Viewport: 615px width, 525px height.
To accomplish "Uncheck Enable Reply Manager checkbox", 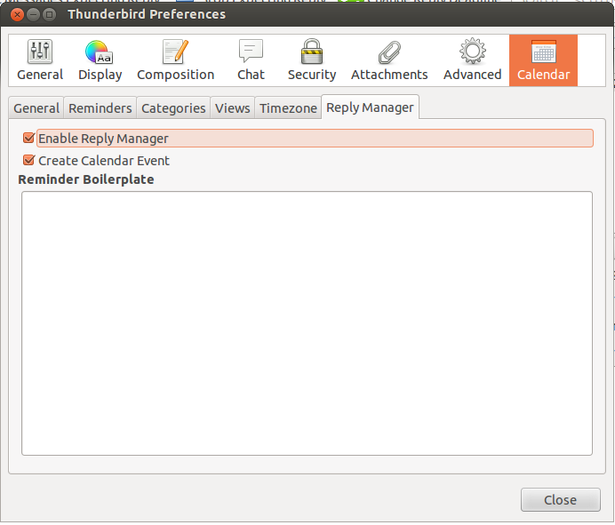I will [29, 138].
